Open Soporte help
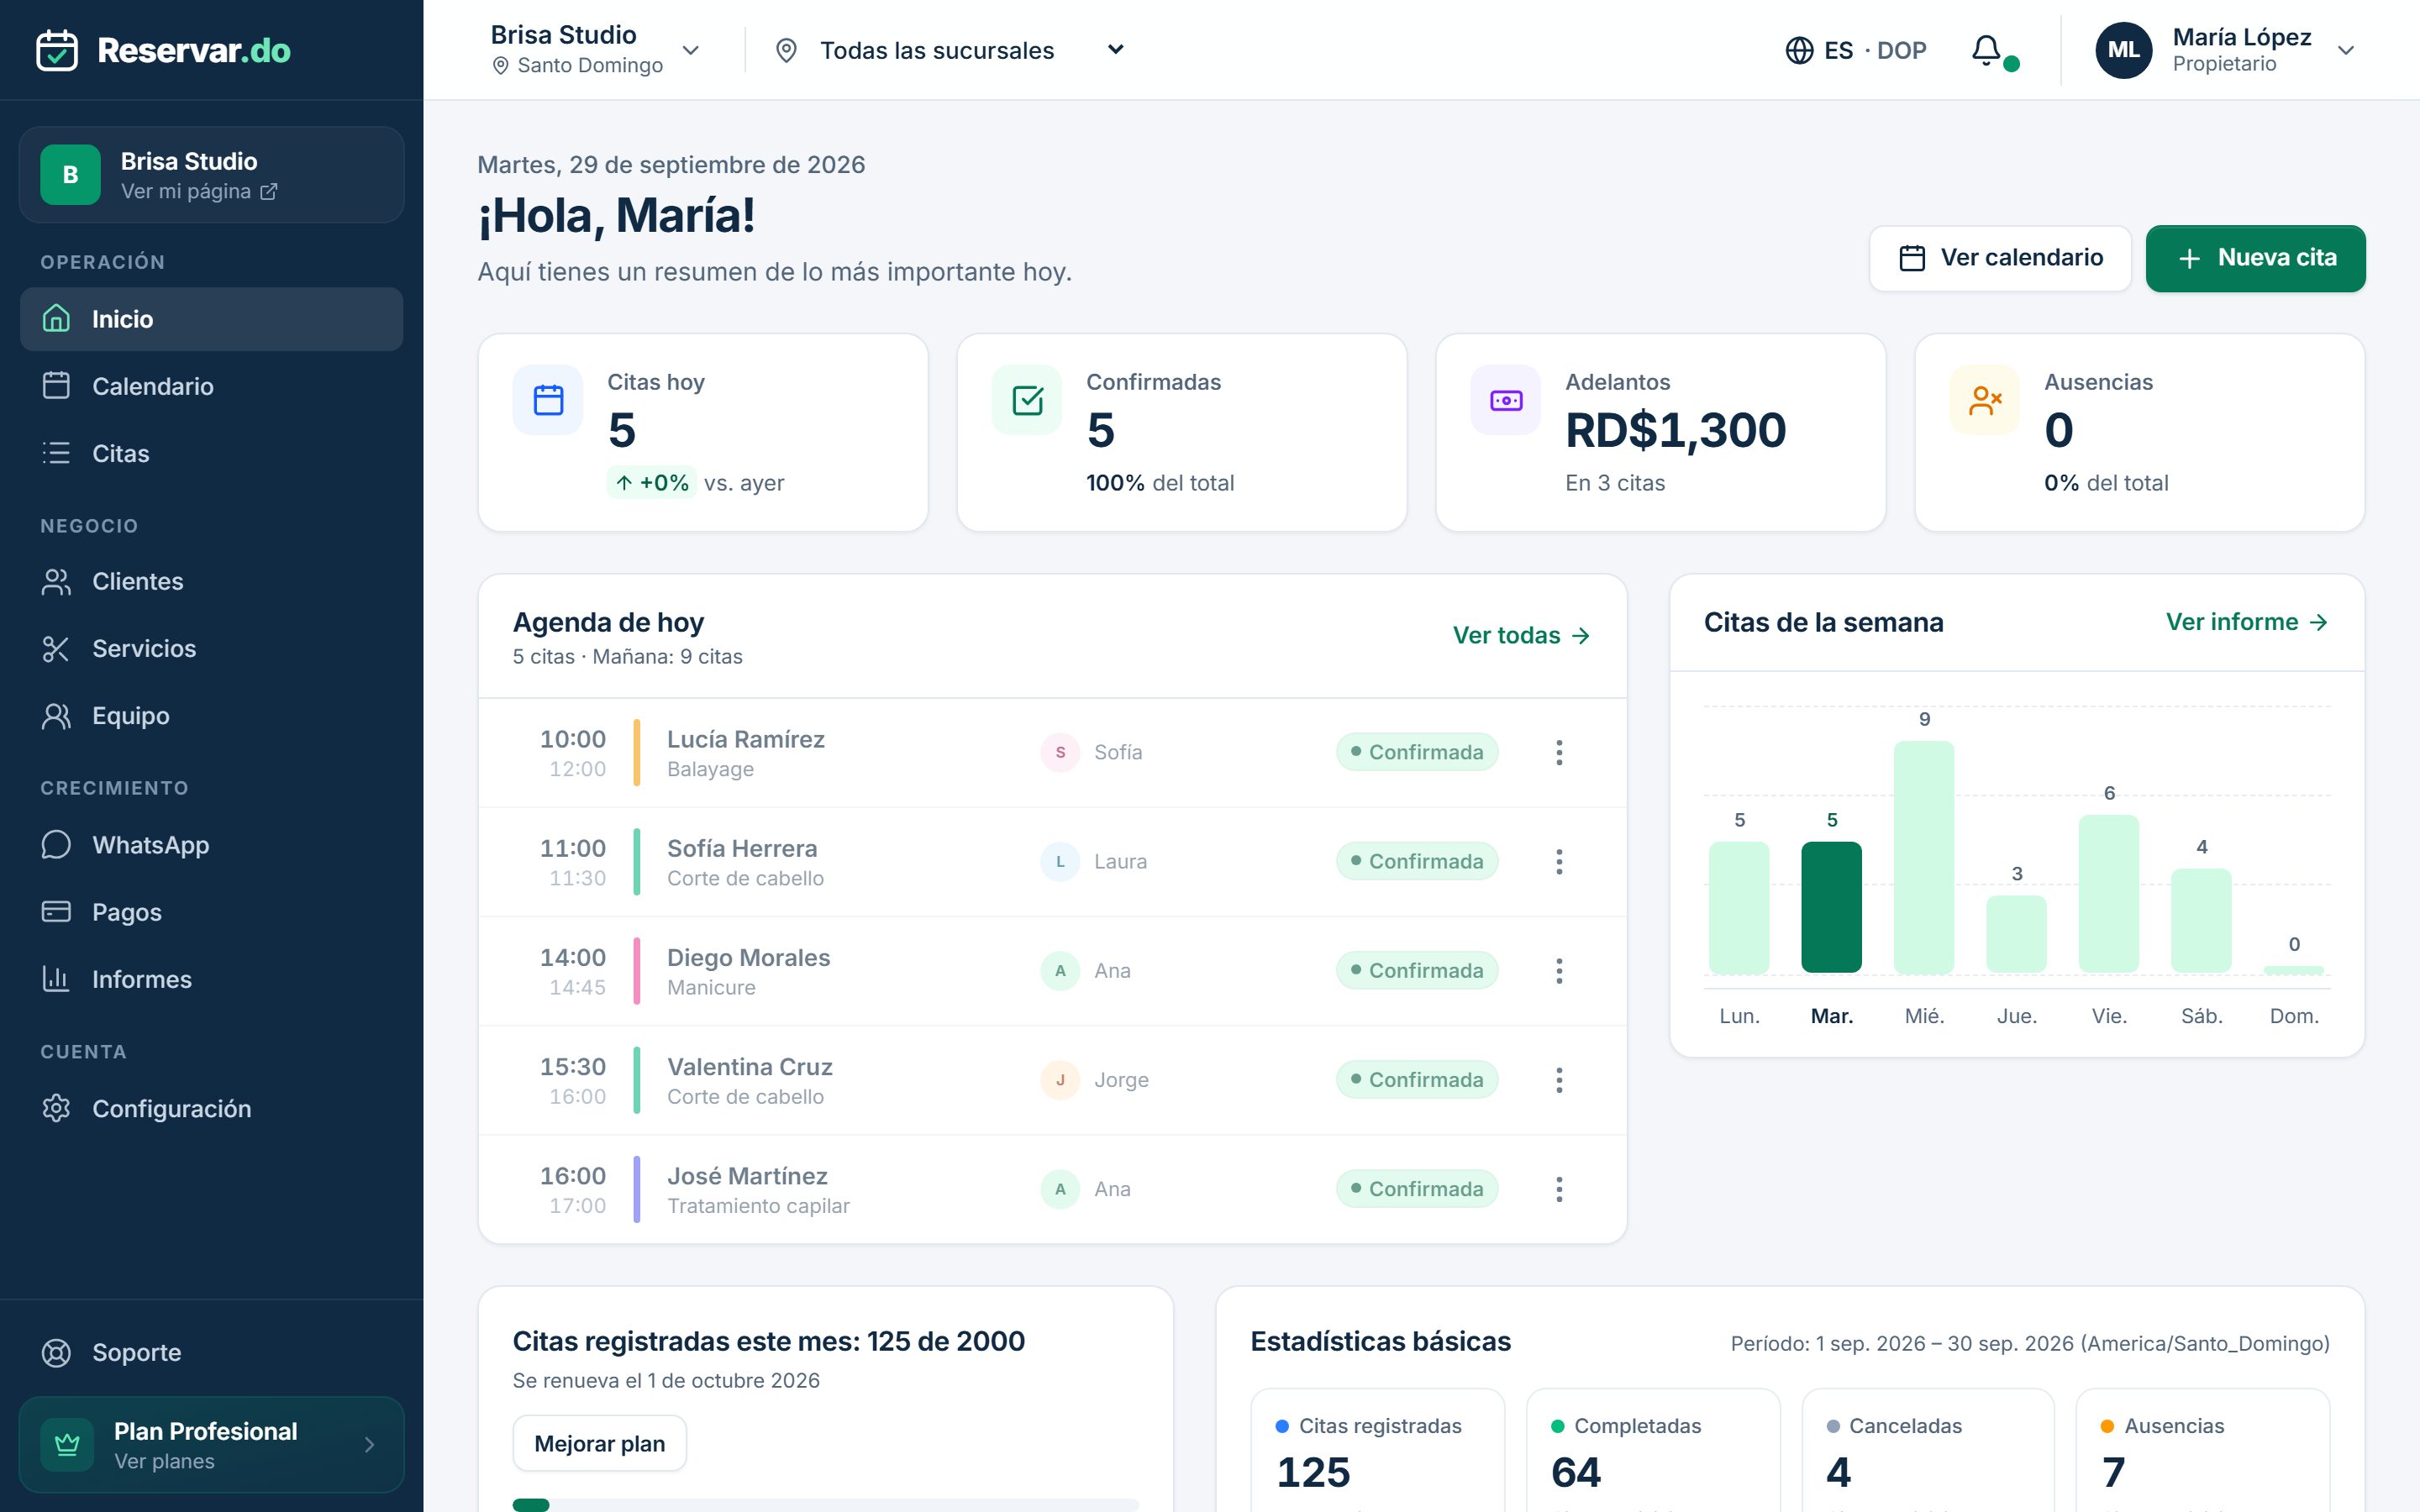The image size is (2420, 1512). 212,1352
